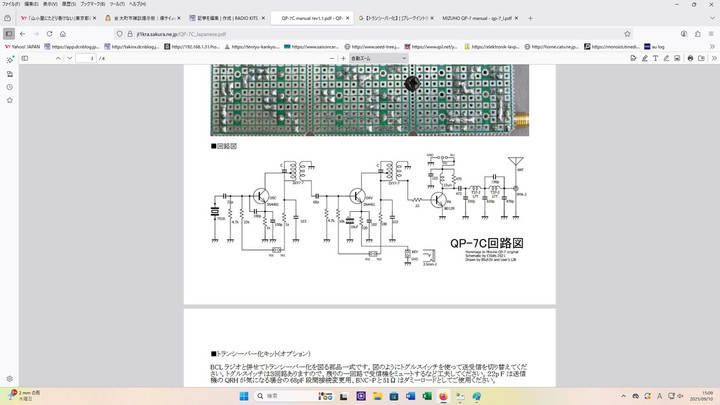Screen dimensions: 720x405
Task: Open the Firefox application hamburger menu
Action: (711, 34)
